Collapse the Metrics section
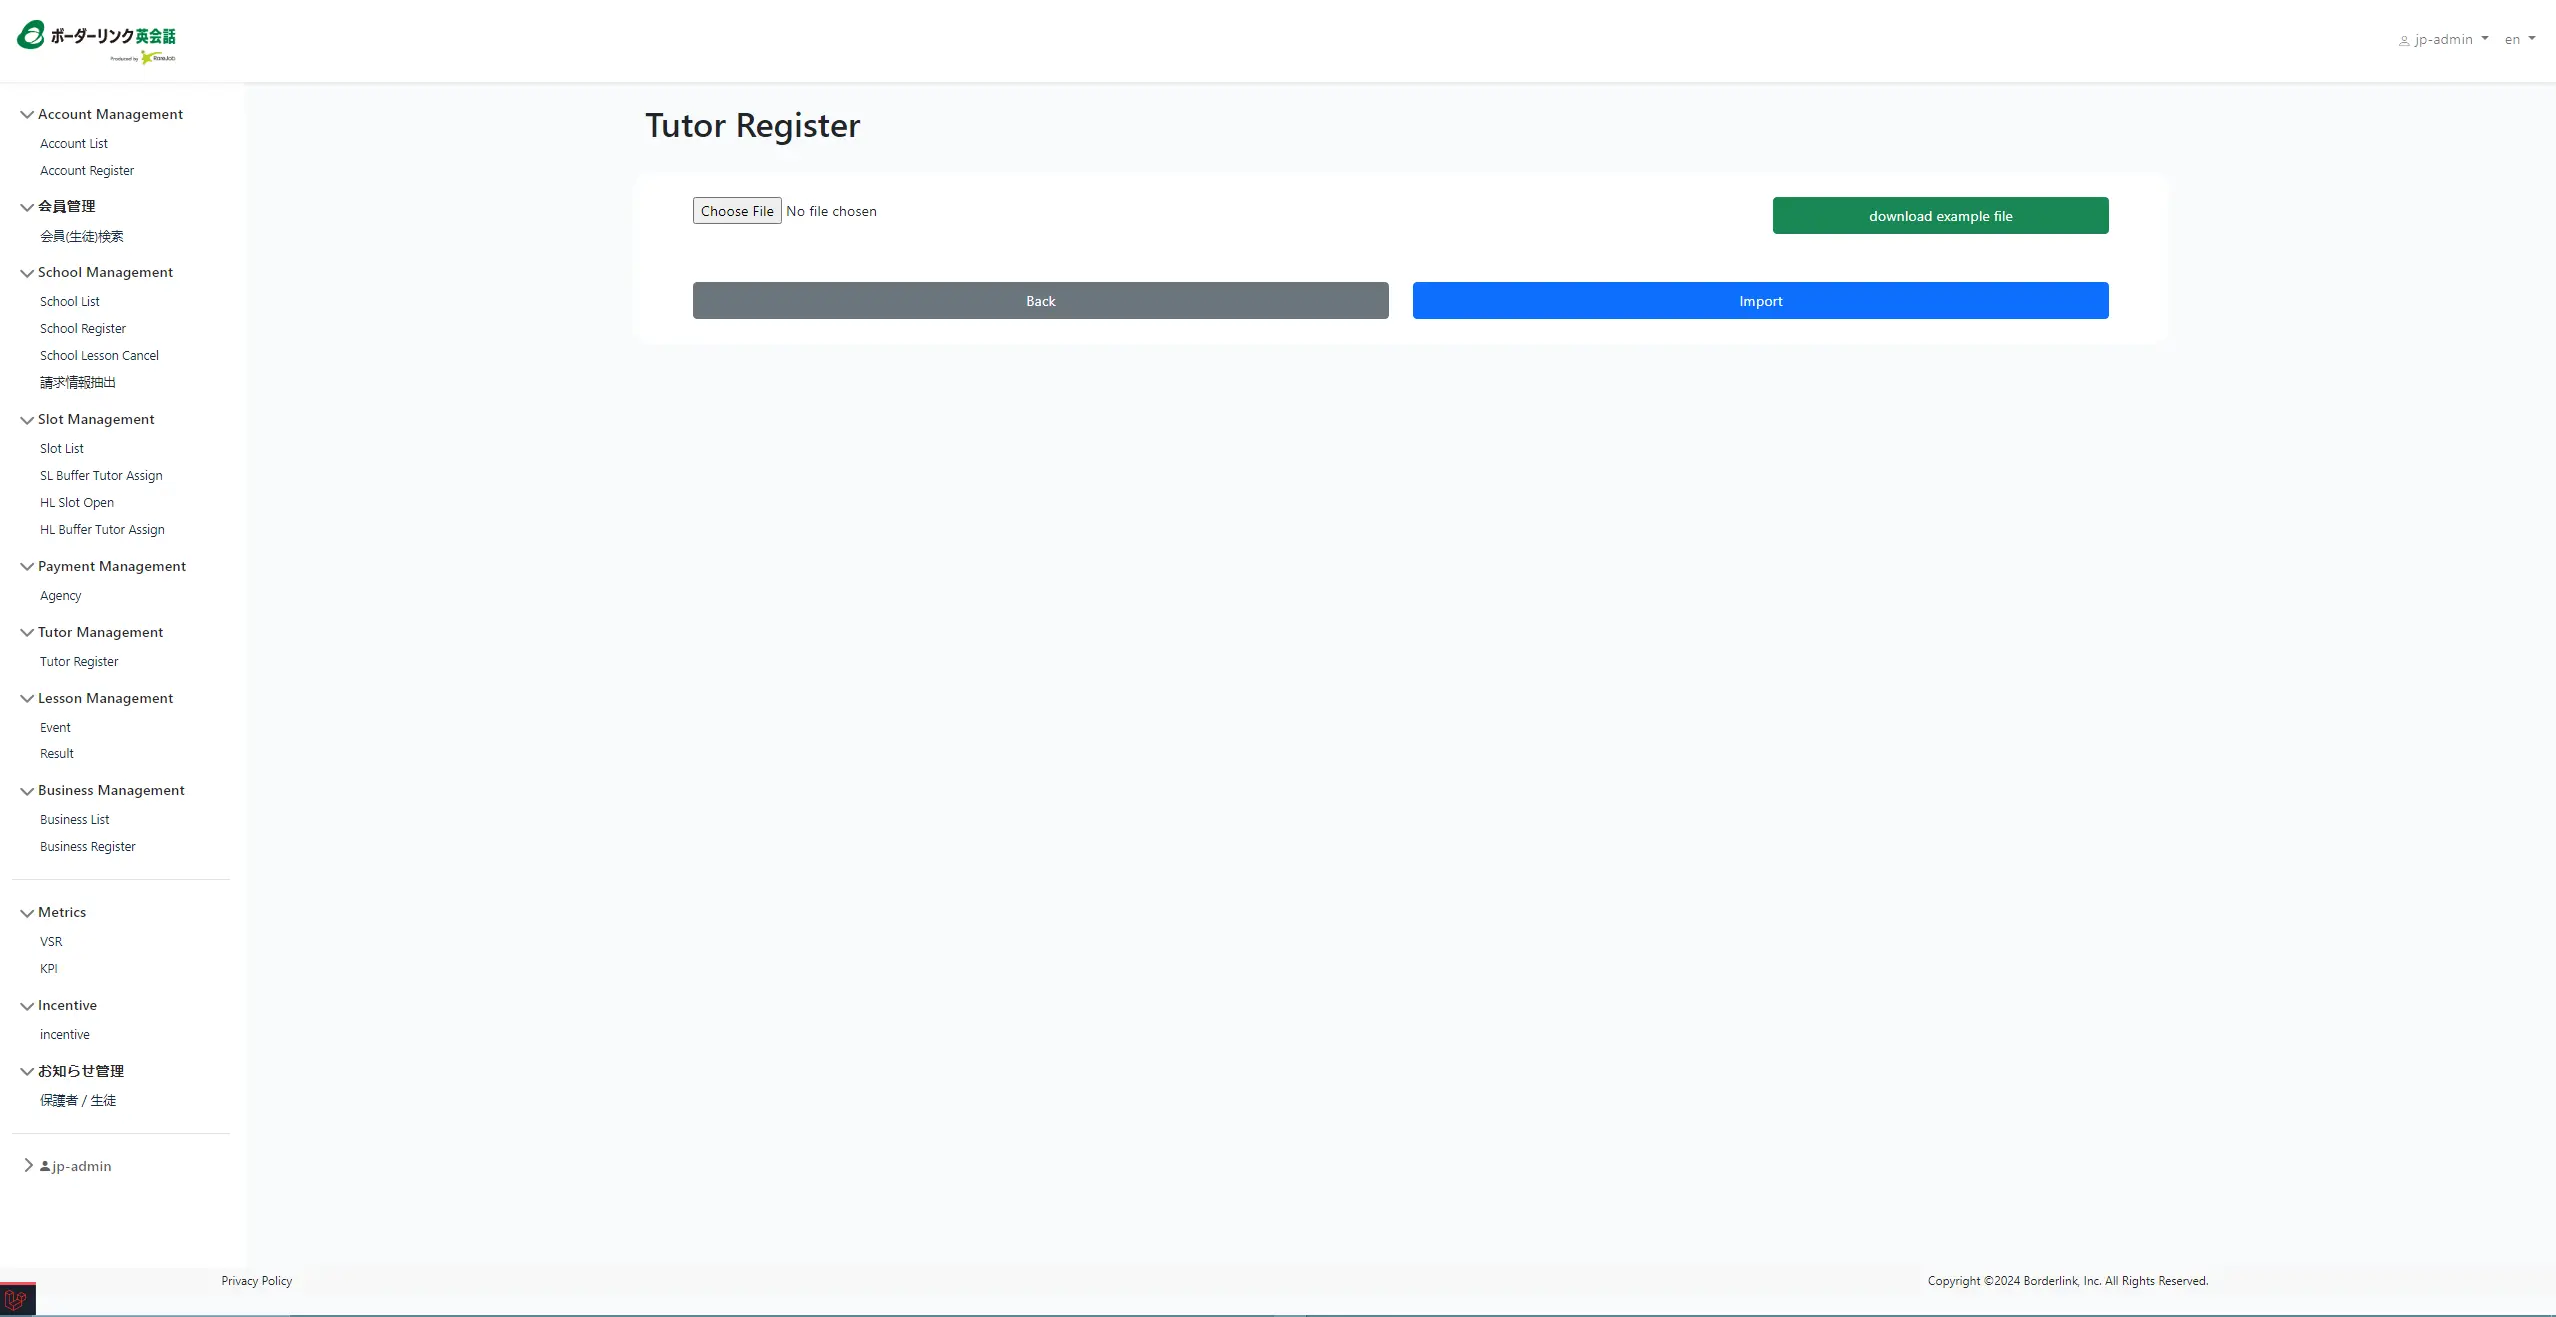This screenshot has height=1317, width=2556. tap(27, 913)
